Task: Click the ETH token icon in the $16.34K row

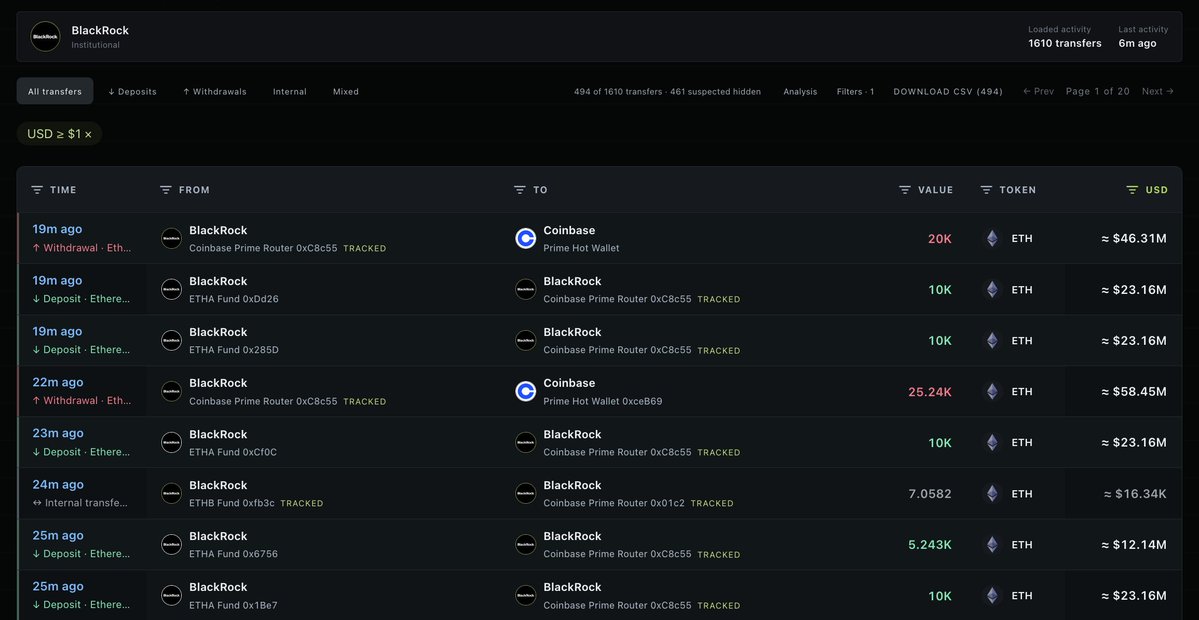Action: tap(992, 494)
